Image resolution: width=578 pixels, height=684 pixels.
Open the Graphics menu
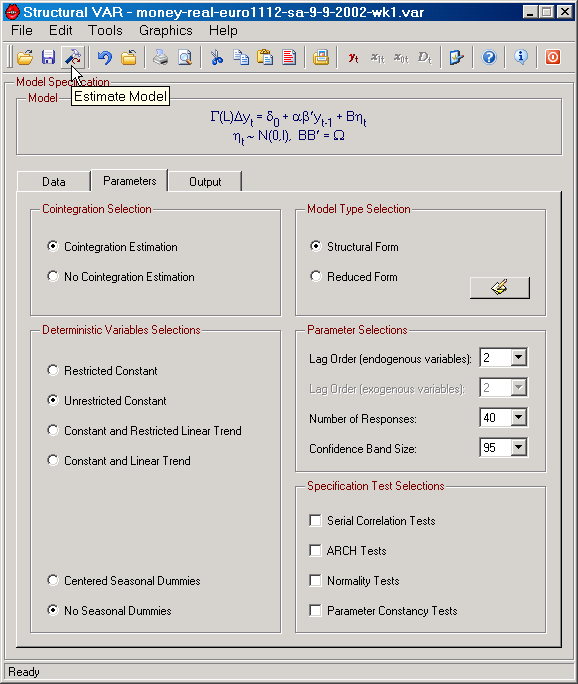pos(166,31)
